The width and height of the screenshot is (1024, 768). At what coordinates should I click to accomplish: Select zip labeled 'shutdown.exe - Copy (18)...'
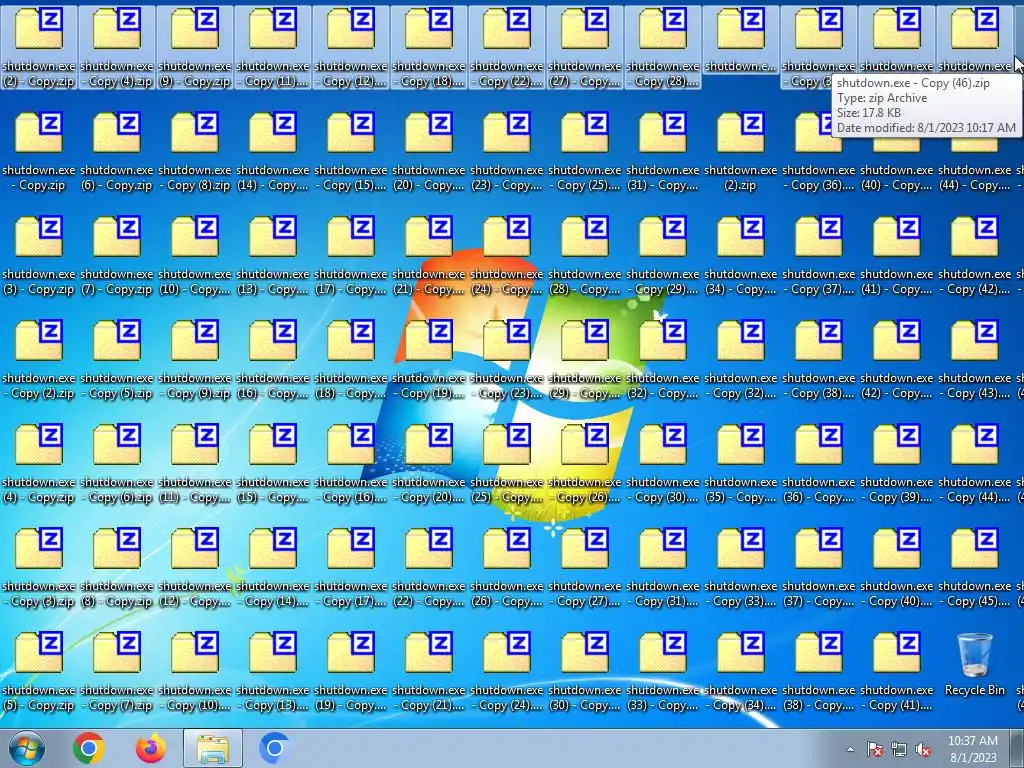(x=428, y=48)
